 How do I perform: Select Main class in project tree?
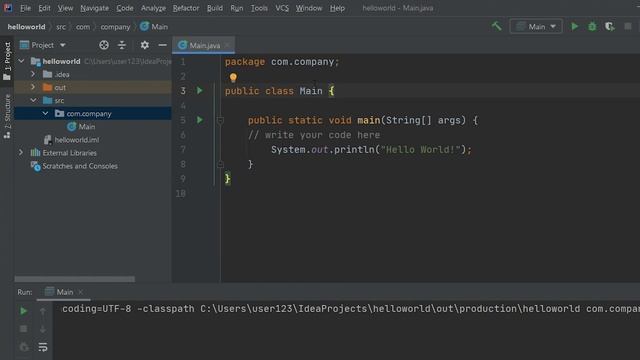click(x=81, y=127)
